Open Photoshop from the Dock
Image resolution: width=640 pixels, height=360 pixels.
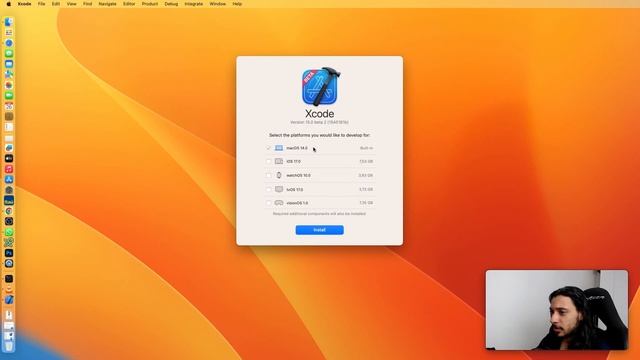[x=9, y=253]
